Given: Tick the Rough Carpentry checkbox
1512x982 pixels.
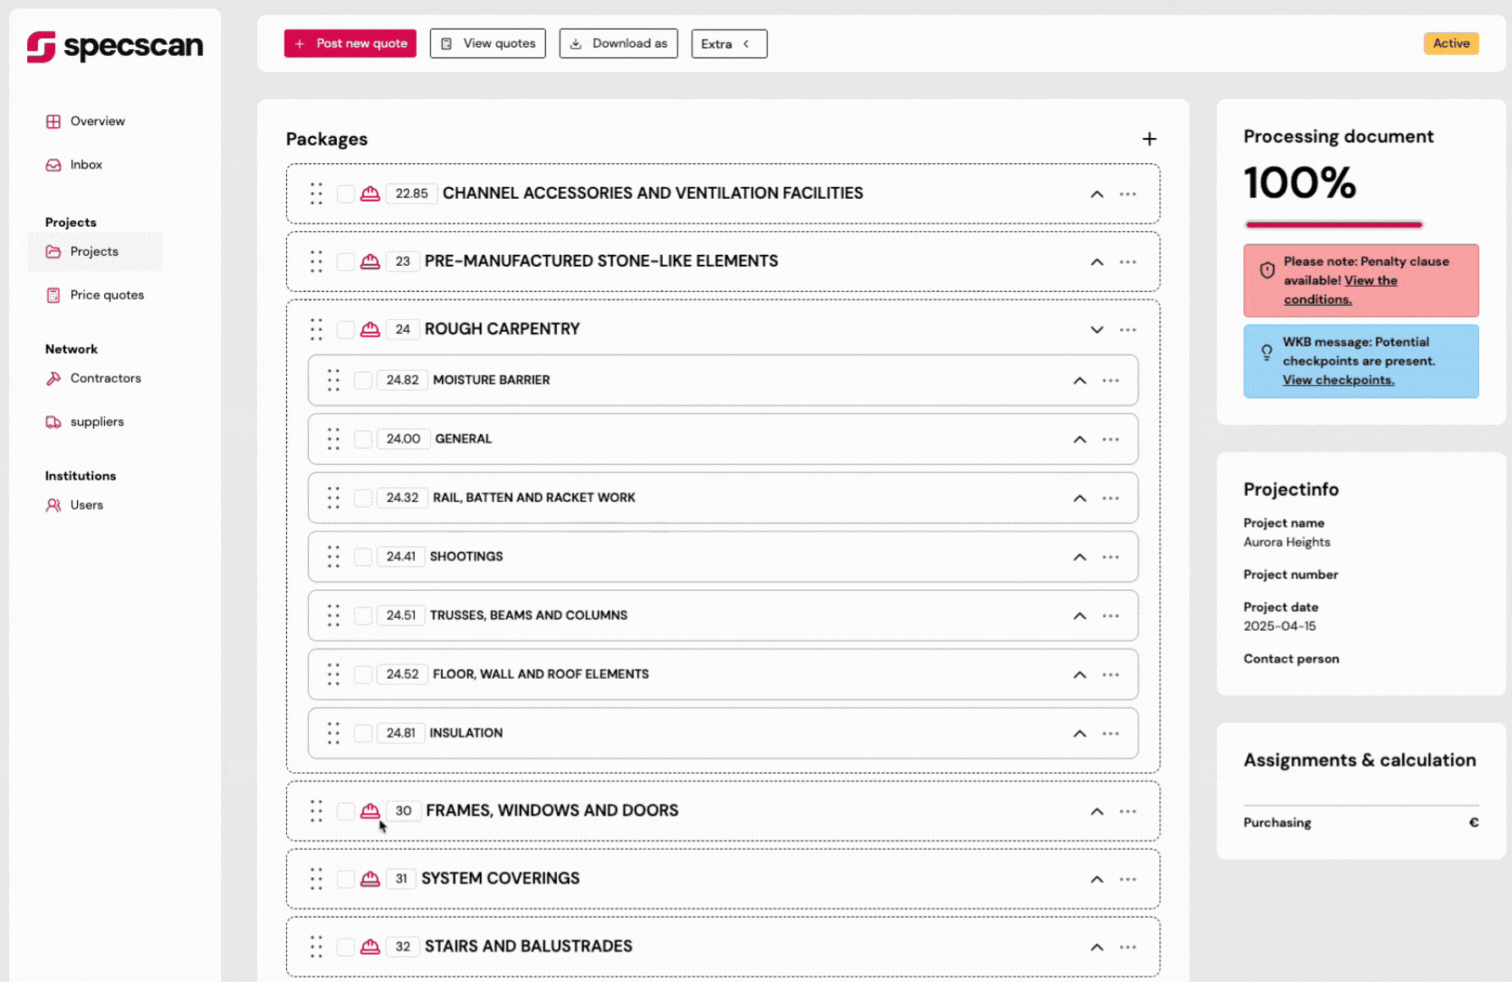Looking at the screenshot, I should [x=345, y=329].
